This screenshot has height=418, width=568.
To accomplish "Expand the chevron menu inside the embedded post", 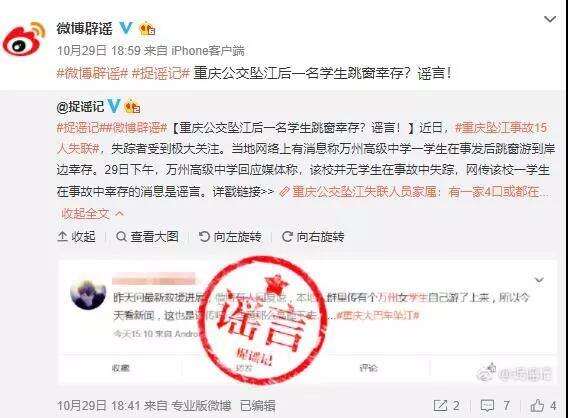I will pos(539,280).
